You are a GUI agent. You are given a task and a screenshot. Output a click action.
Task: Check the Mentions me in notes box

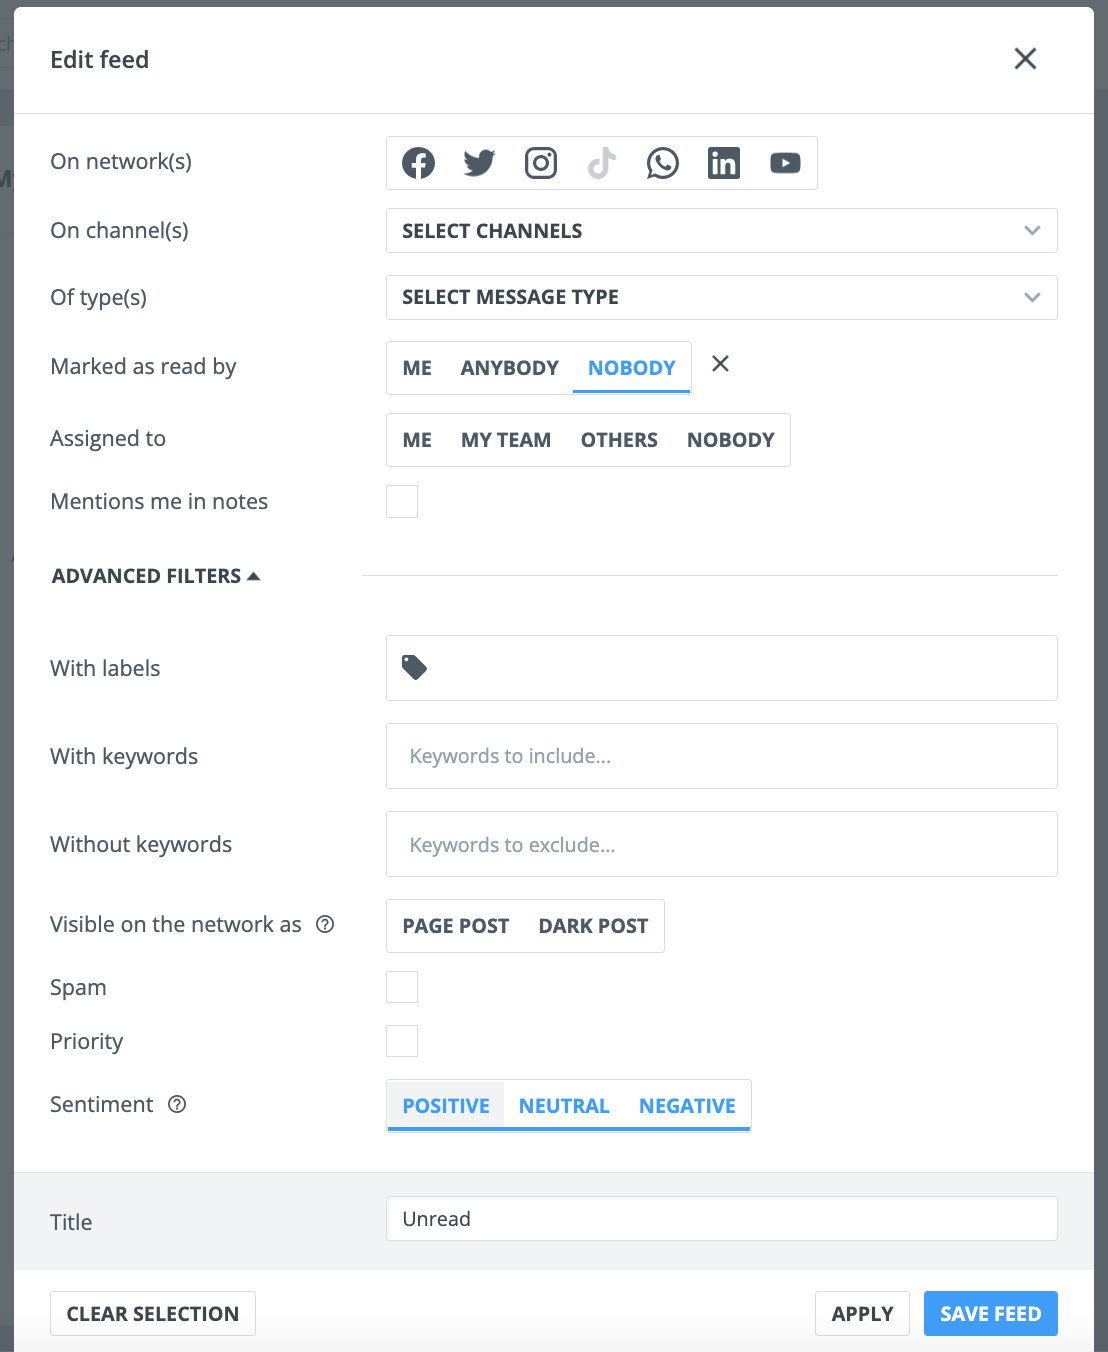[x=402, y=501]
